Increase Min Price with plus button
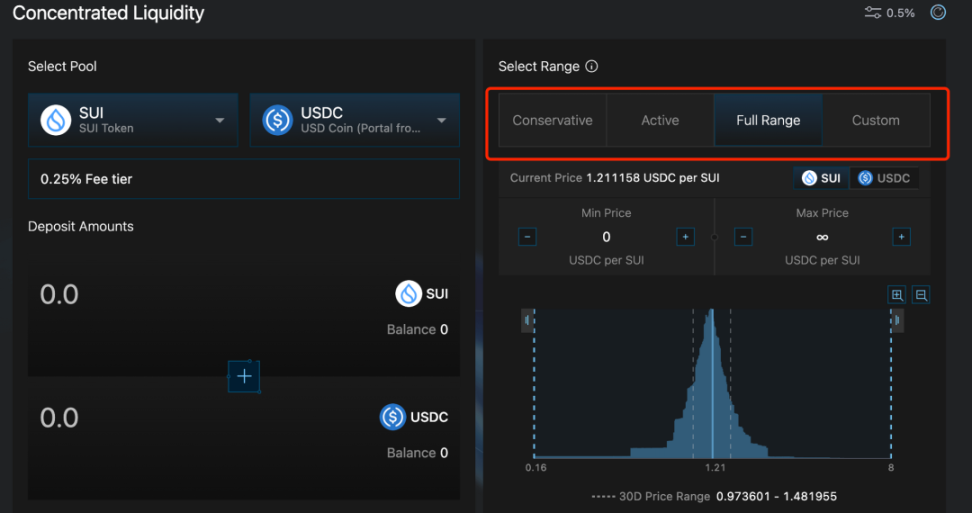 coord(685,237)
